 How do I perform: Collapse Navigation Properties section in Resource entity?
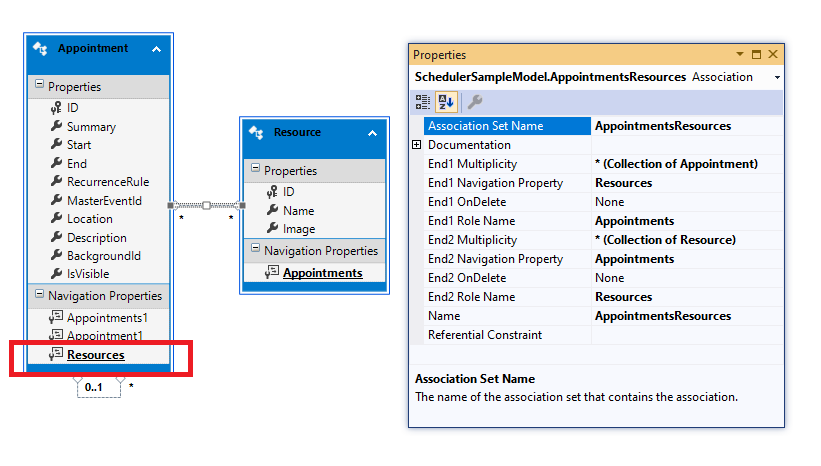tap(256, 248)
